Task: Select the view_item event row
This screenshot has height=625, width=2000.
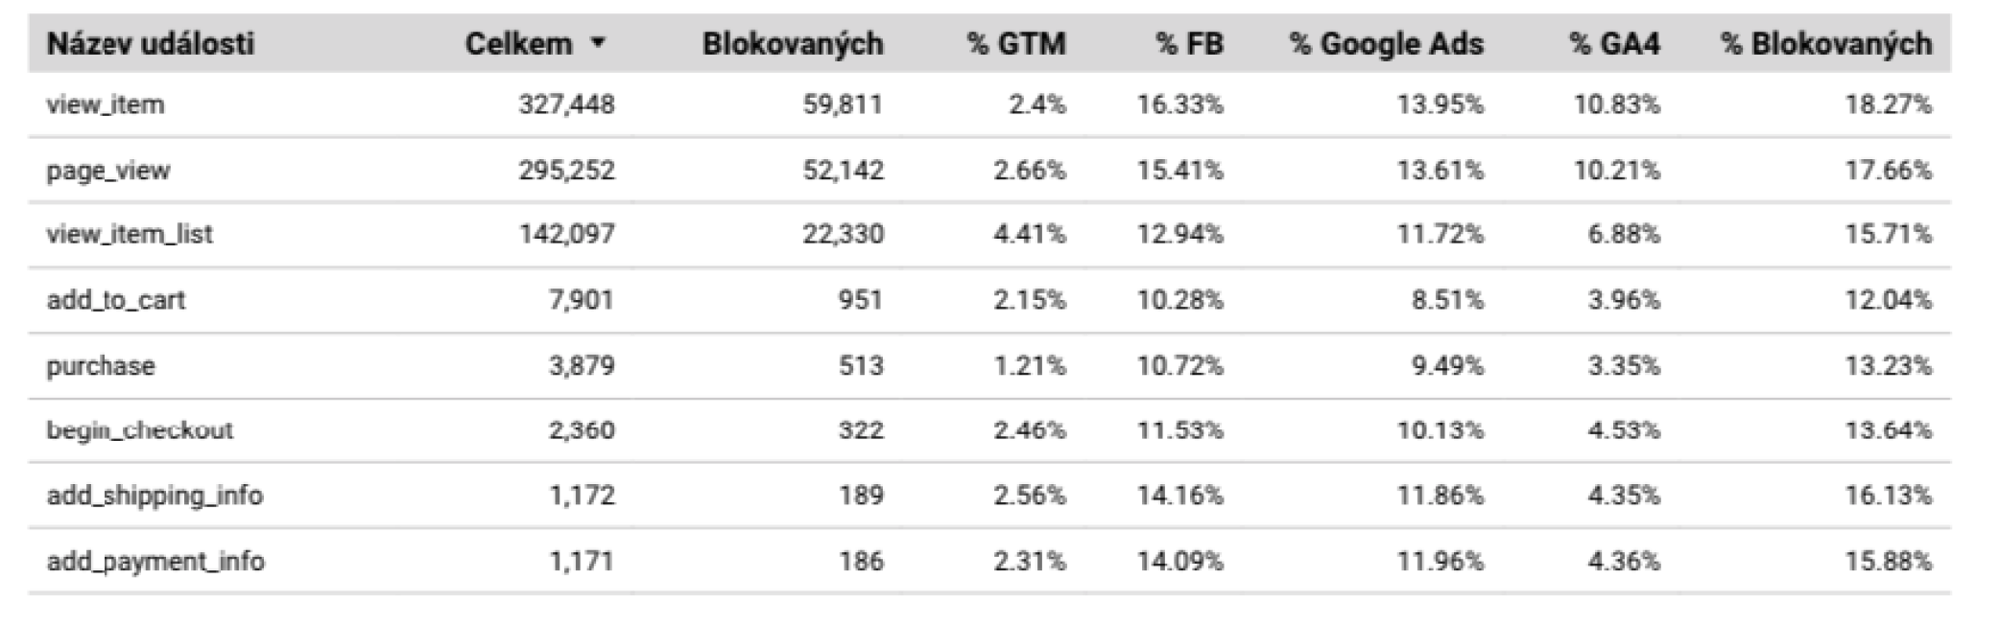Action: coord(105,105)
